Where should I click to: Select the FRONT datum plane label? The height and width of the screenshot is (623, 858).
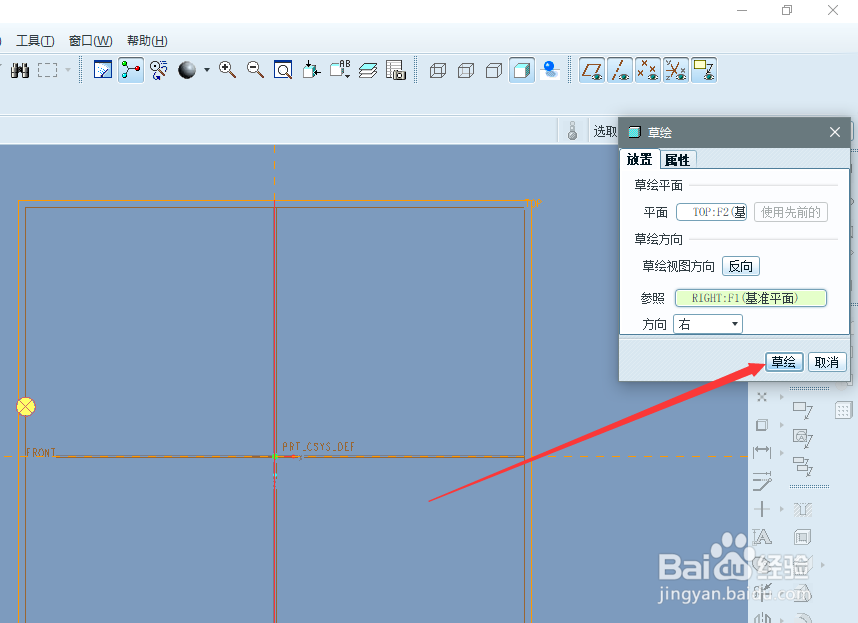pos(40,452)
